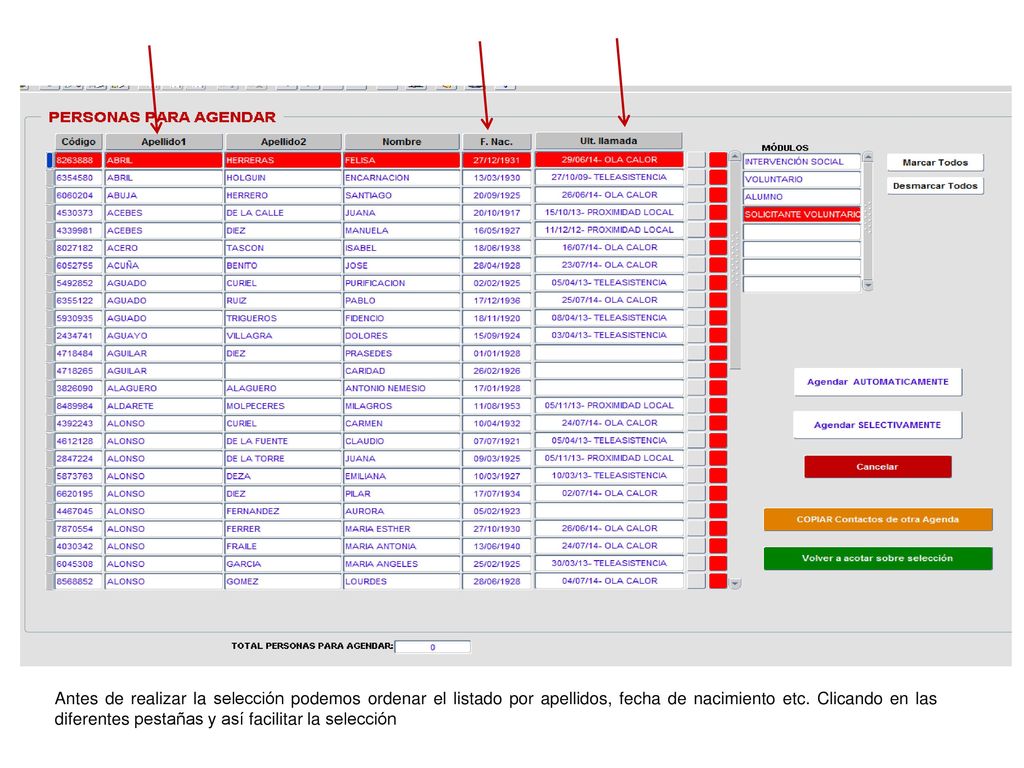Click the name cell EMILIANA

402,477
